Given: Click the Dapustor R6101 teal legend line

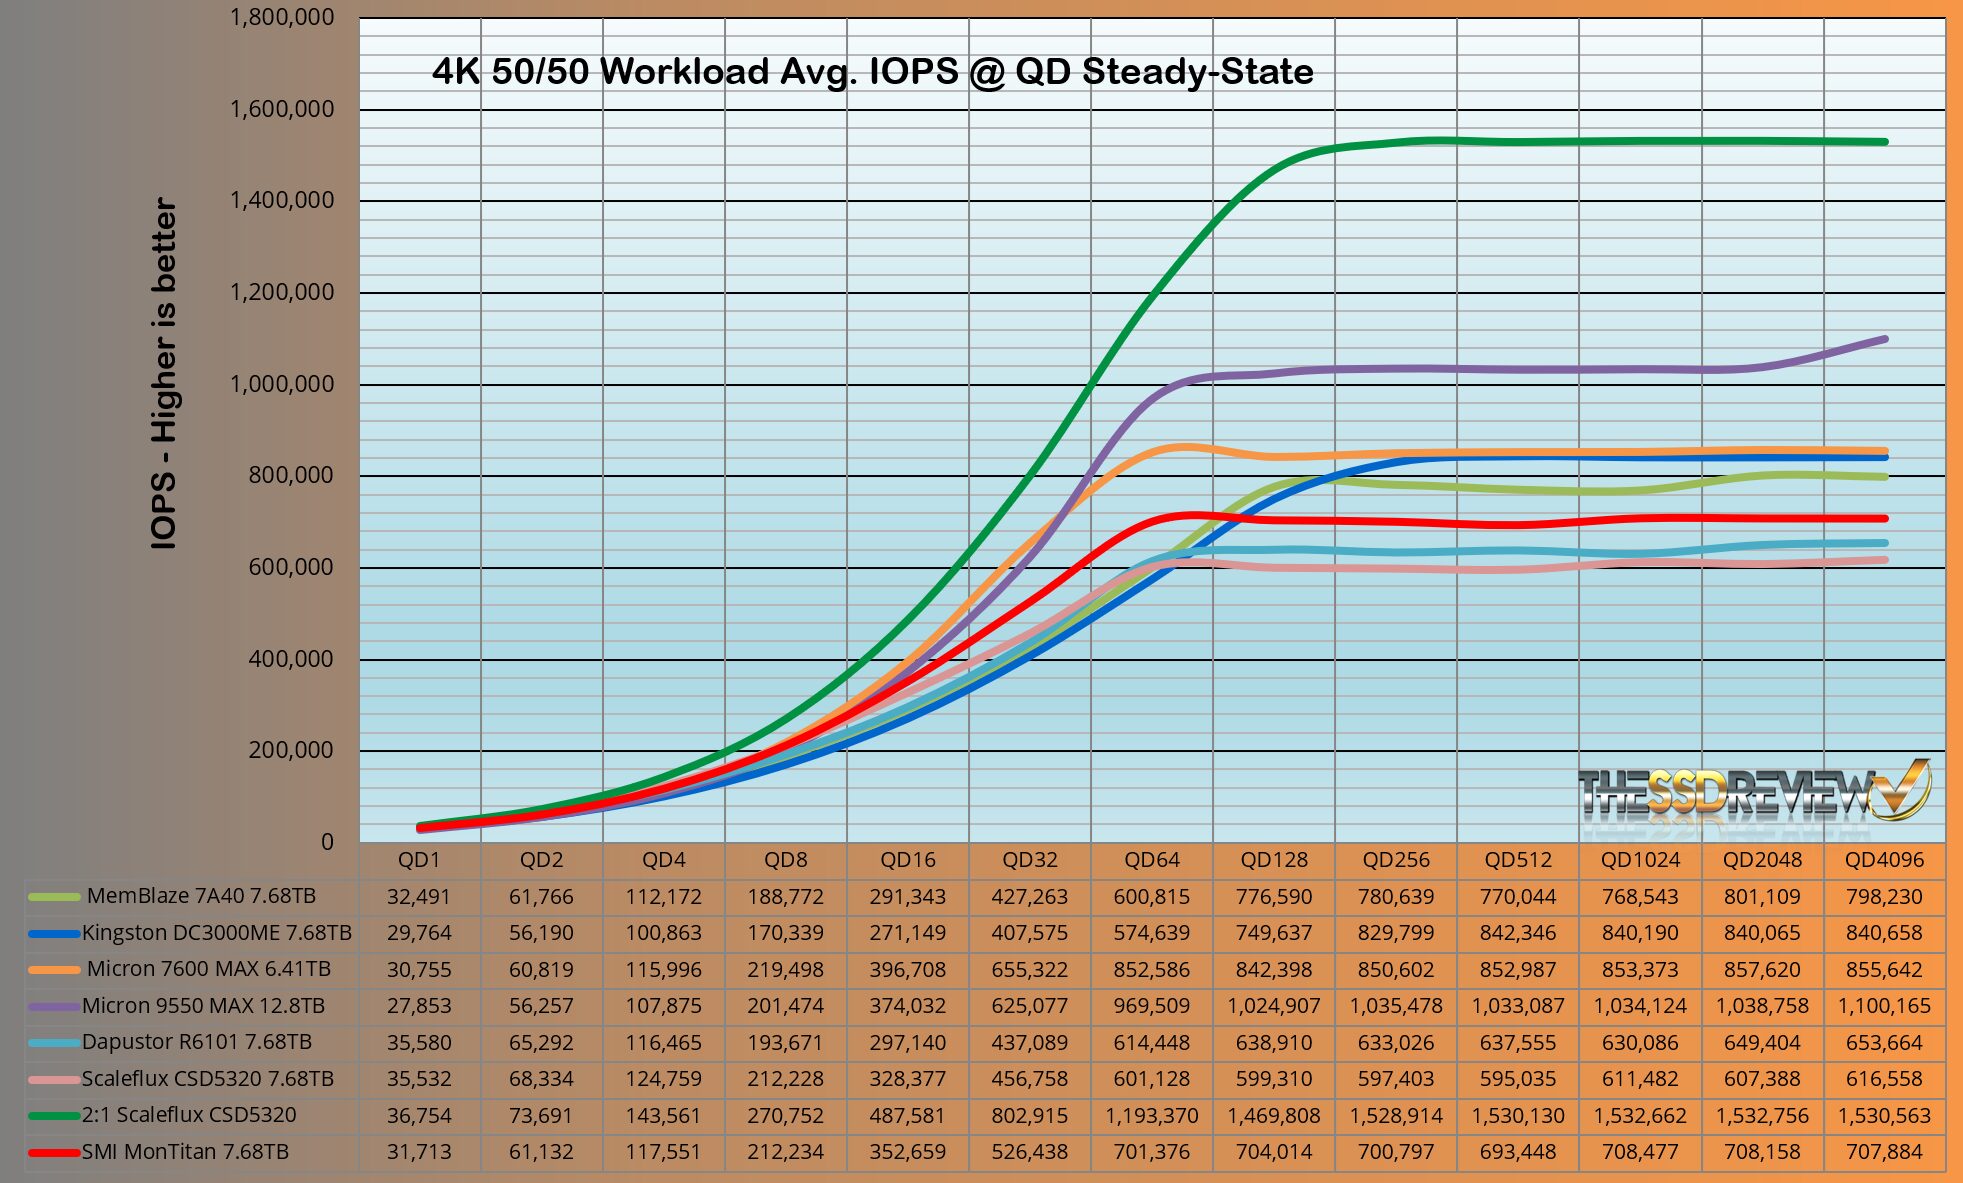Looking at the screenshot, I should pos(54,1042).
